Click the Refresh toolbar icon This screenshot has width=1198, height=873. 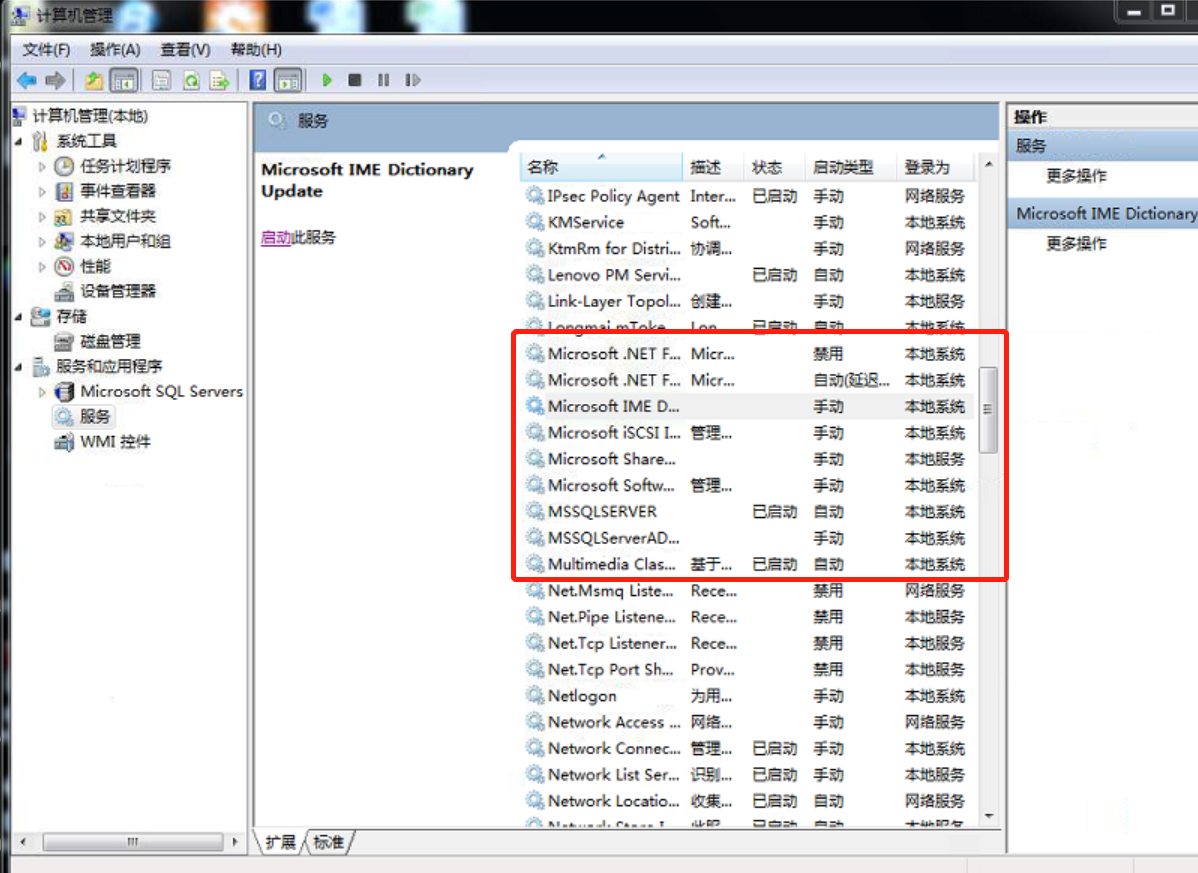[x=191, y=80]
